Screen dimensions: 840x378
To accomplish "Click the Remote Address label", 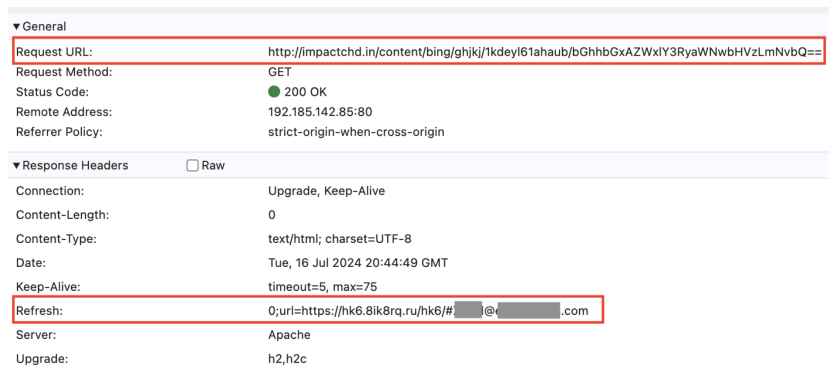I will [64, 112].
